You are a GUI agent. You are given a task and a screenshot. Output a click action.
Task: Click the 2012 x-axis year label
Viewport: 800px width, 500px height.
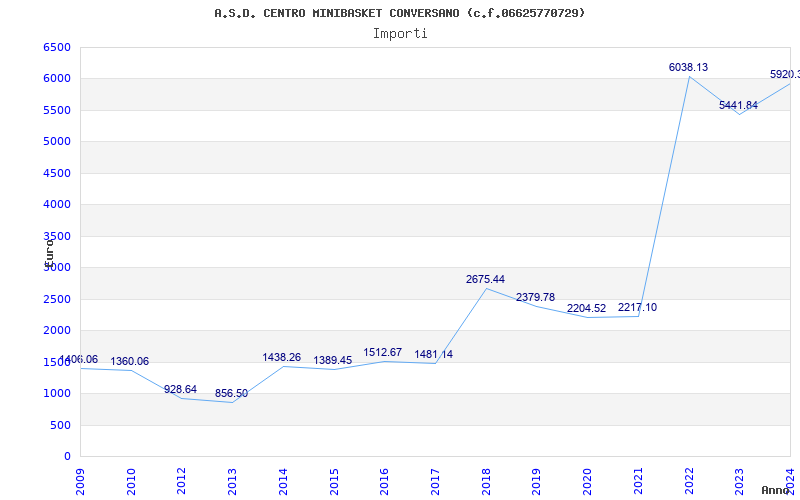point(182,482)
